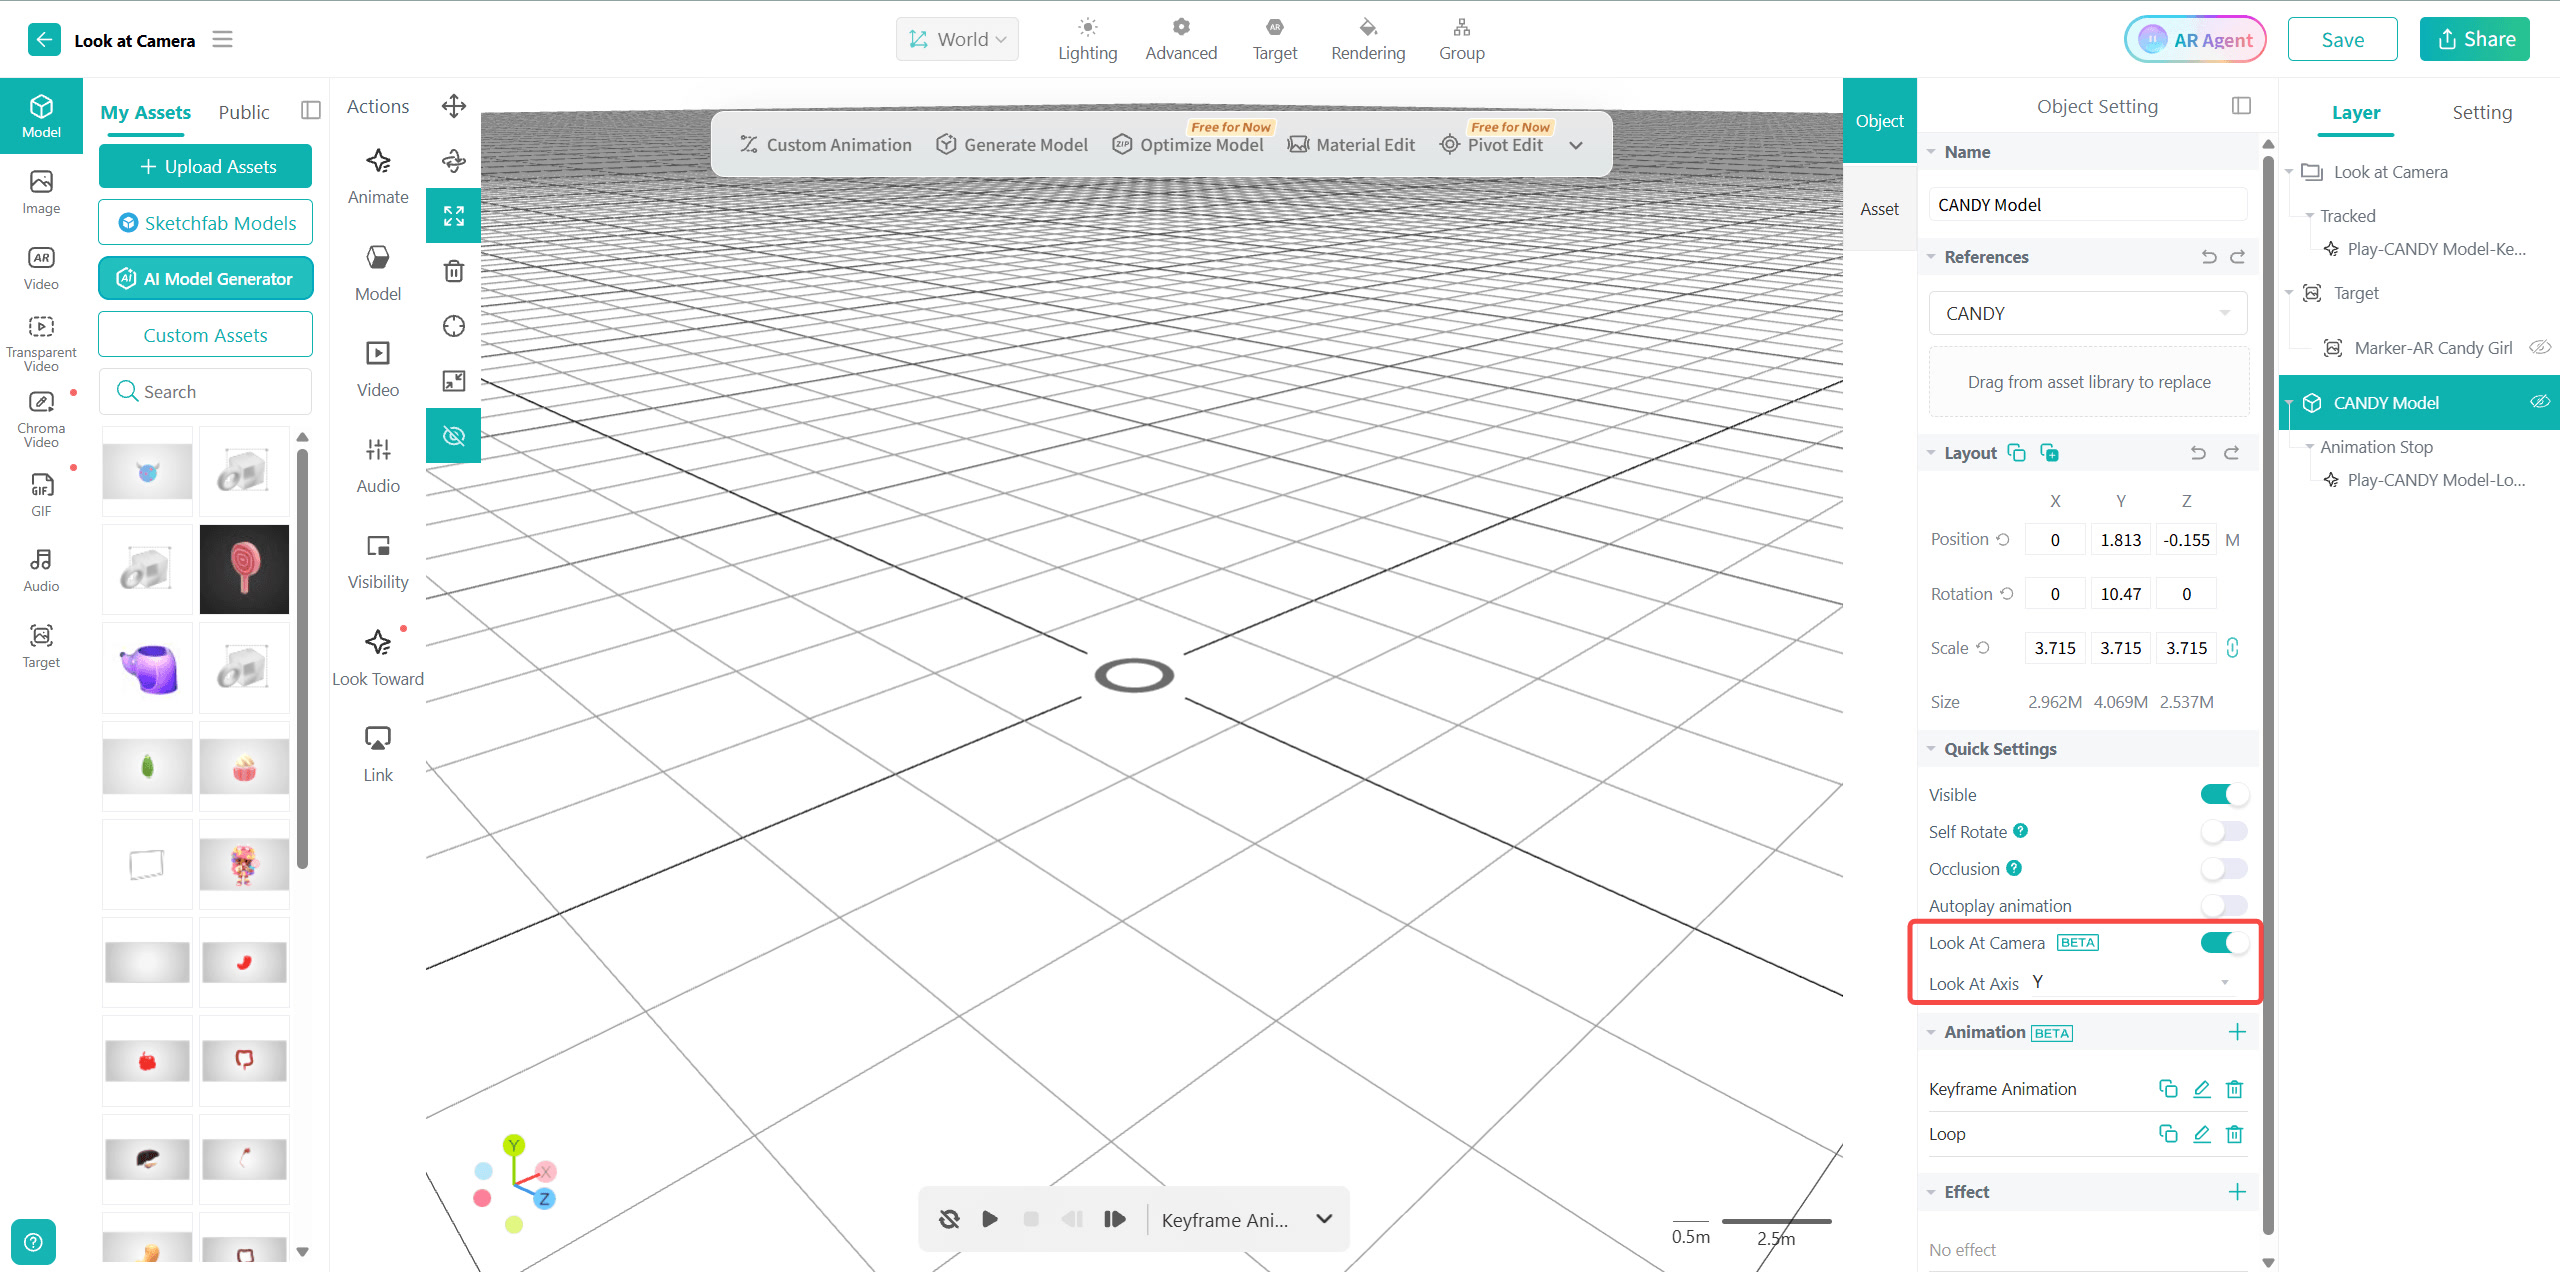Choose the Link action
This screenshot has width=2560, height=1272.
[378, 754]
